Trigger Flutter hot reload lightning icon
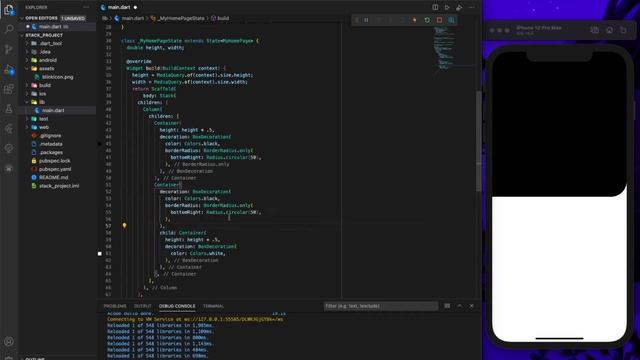 pyautogui.click(x=415, y=20)
